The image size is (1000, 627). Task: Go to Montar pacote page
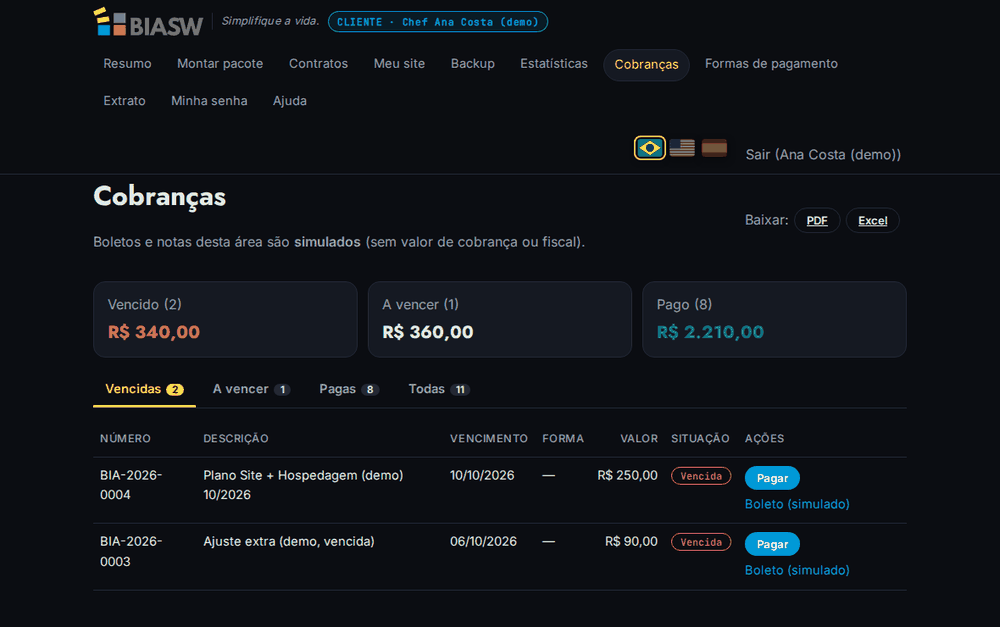220,64
